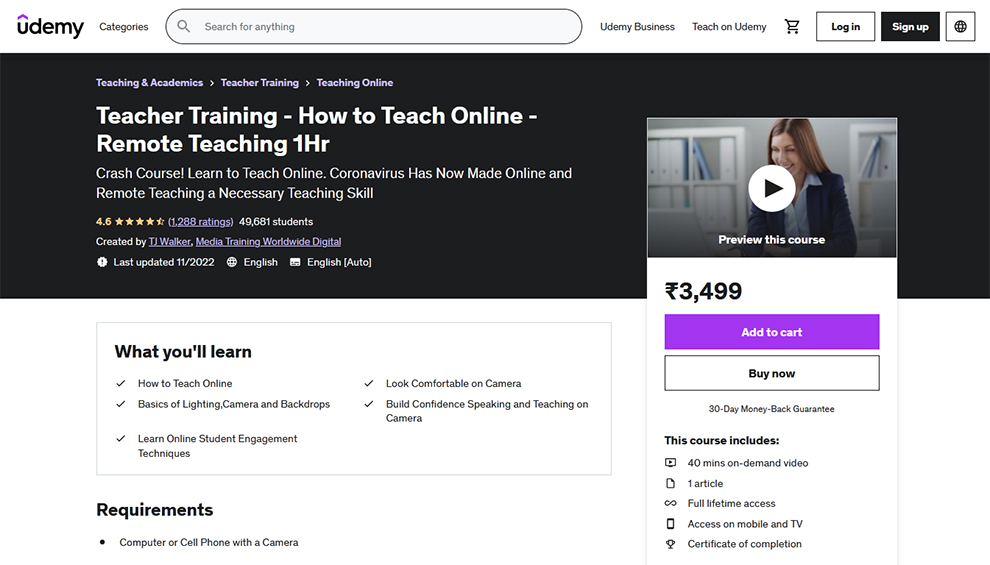Click the last updated alert icon

pyautogui.click(x=102, y=262)
